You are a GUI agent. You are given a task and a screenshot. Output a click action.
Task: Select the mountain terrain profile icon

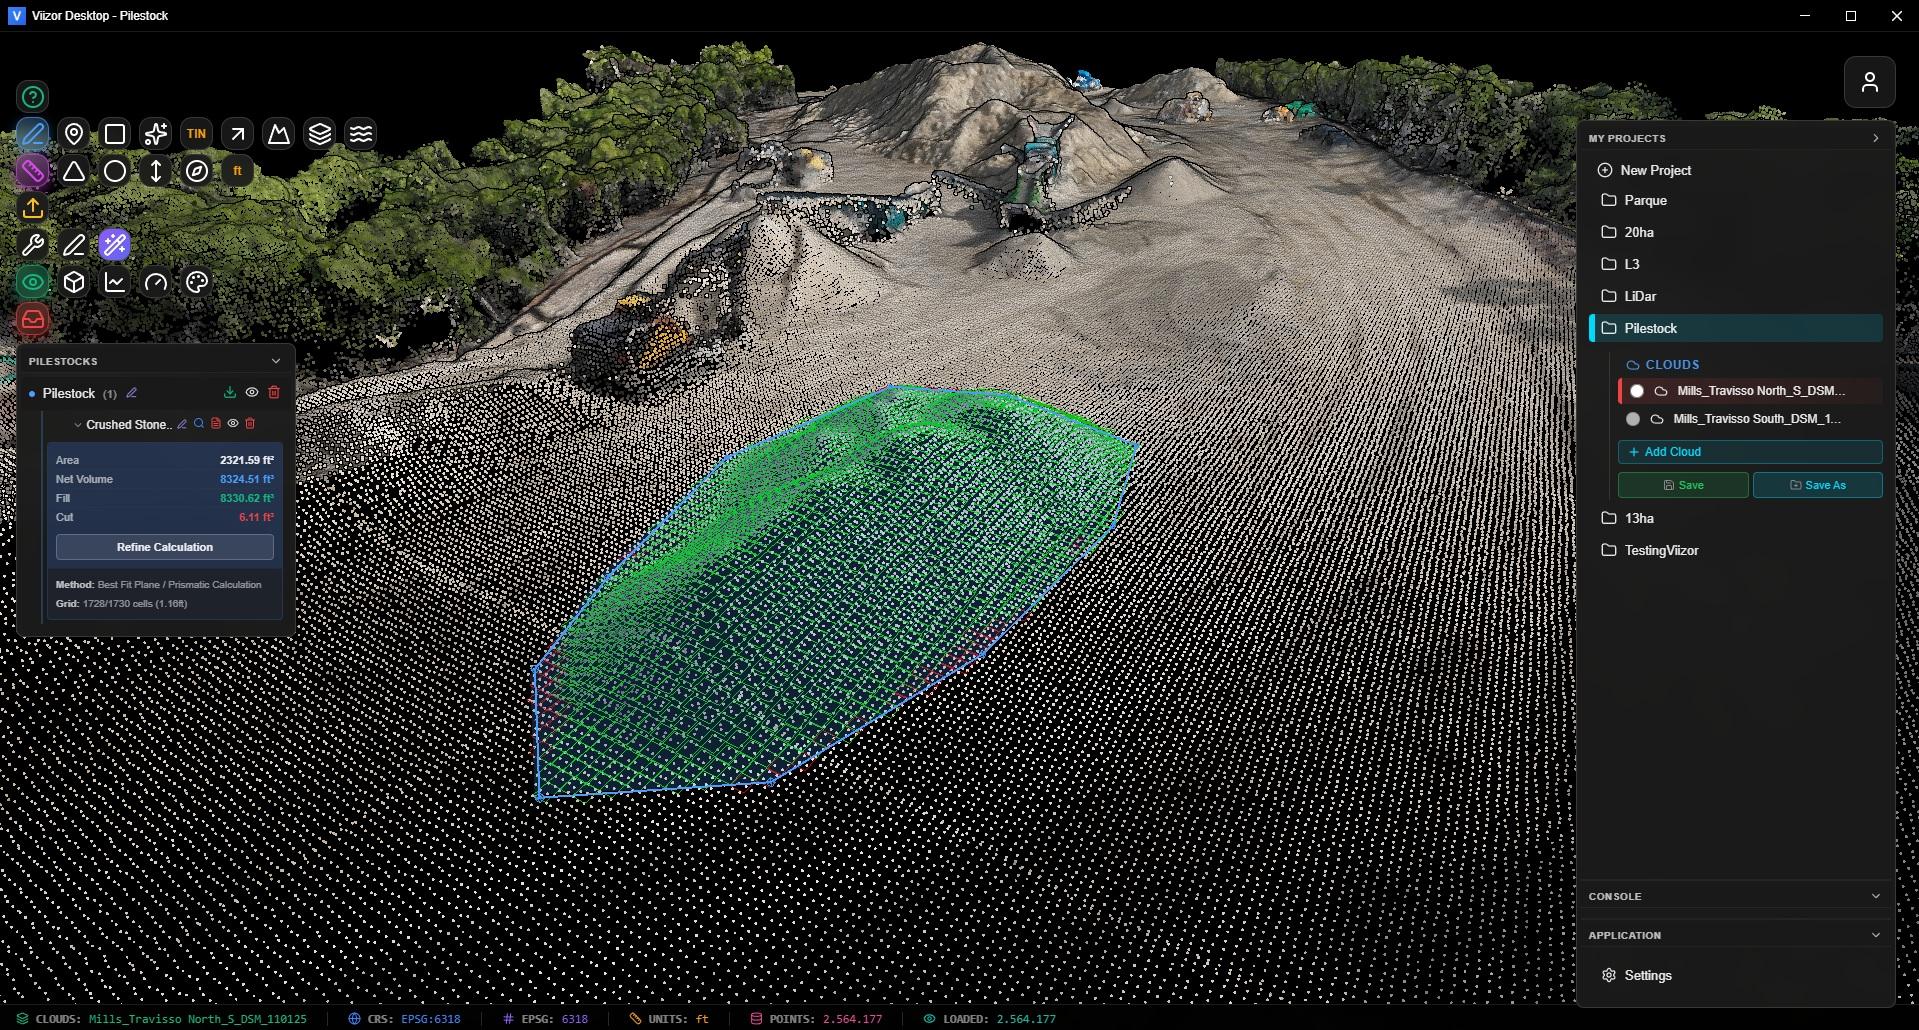point(278,134)
